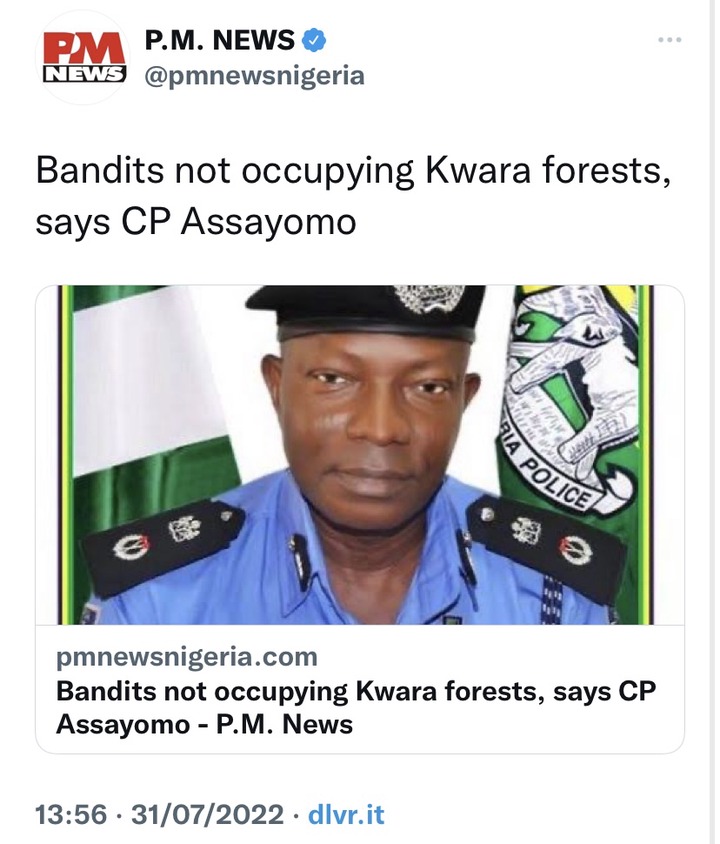This screenshot has height=844, width=720.
Task: Open the three-dot more options menu
Action: 670,40
